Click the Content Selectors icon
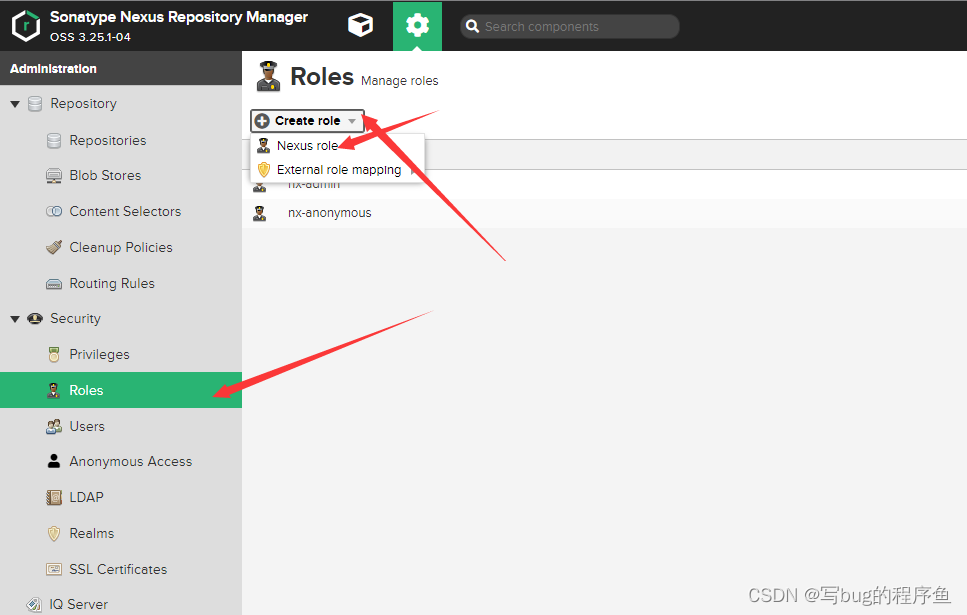 click(54, 212)
